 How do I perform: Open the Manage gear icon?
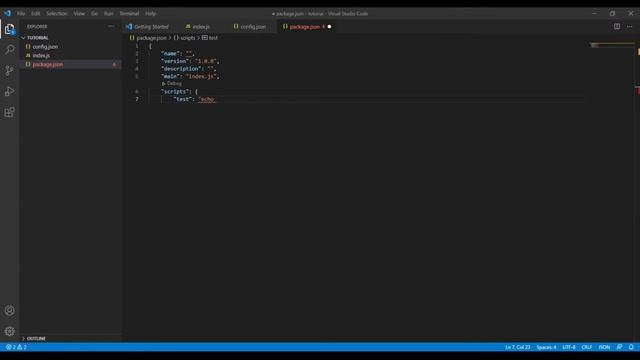[9, 331]
